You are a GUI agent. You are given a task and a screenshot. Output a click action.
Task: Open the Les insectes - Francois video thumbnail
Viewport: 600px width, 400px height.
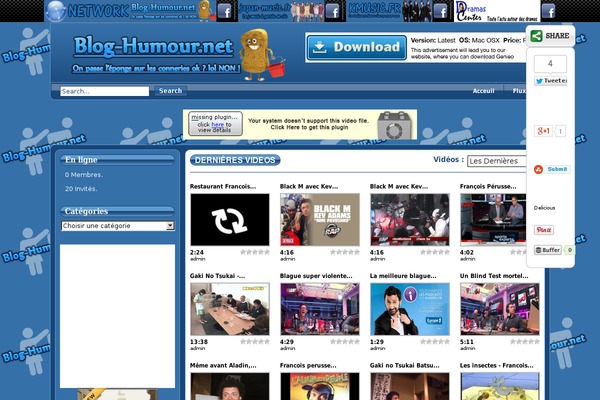[x=500, y=386]
